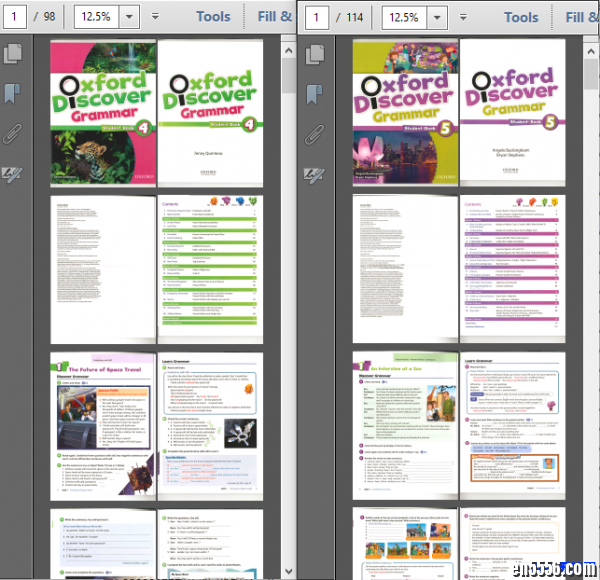Select Grammar 5 purple Contents page
Screen dimensions: 600x580
tap(513, 269)
